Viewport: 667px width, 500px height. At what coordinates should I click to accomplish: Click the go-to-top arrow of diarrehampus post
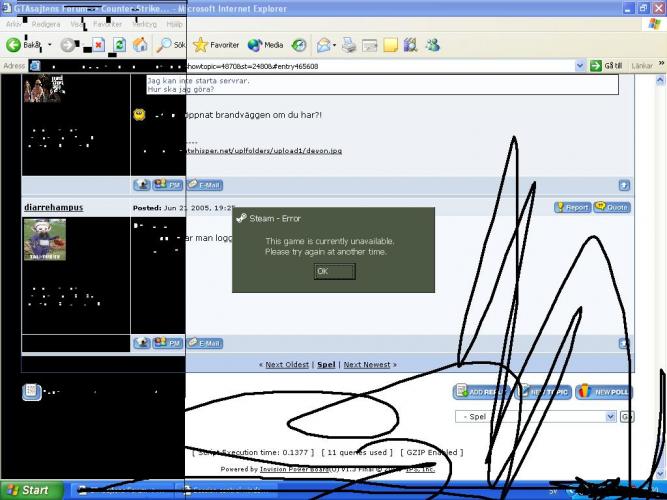pyautogui.click(x=624, y=343)
